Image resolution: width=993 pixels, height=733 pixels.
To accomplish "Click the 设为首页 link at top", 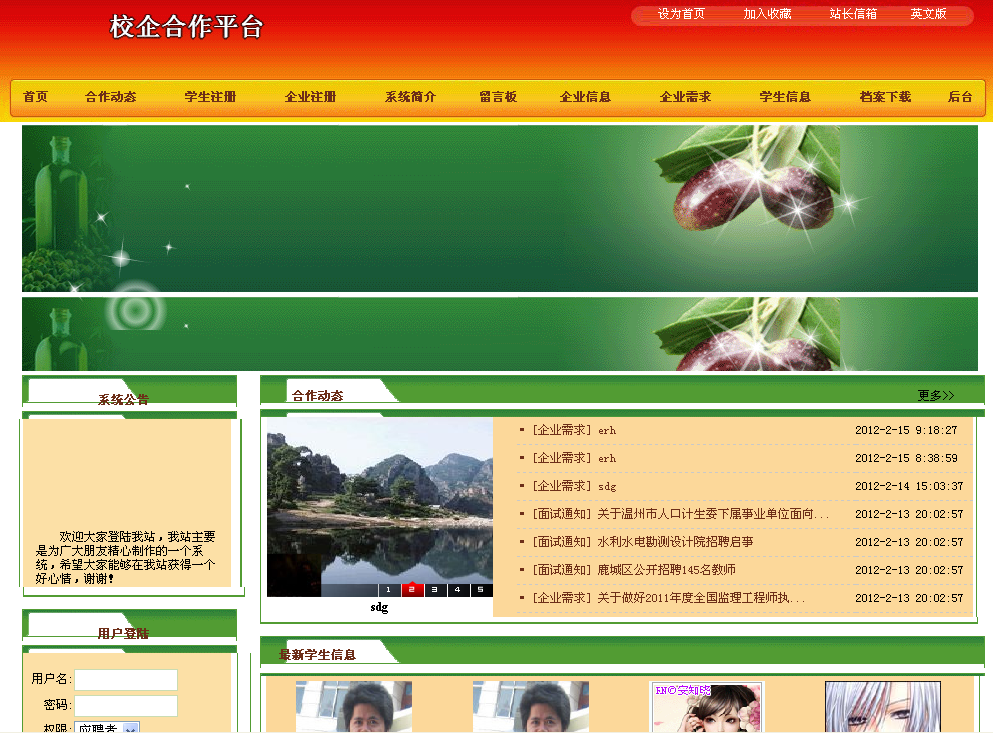I will 681,14.
